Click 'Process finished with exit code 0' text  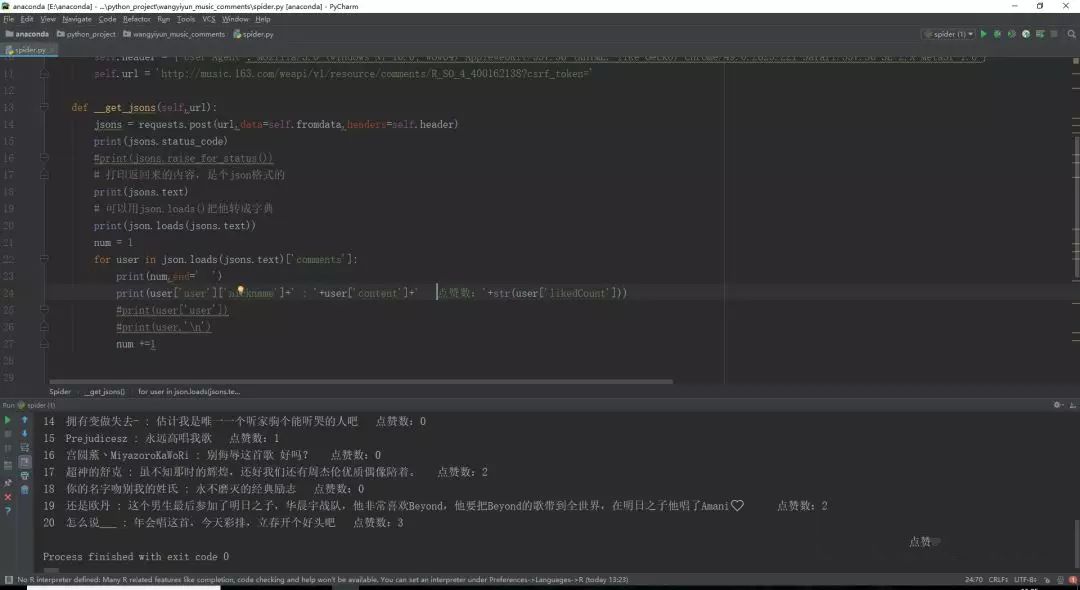tap(136, 556)
